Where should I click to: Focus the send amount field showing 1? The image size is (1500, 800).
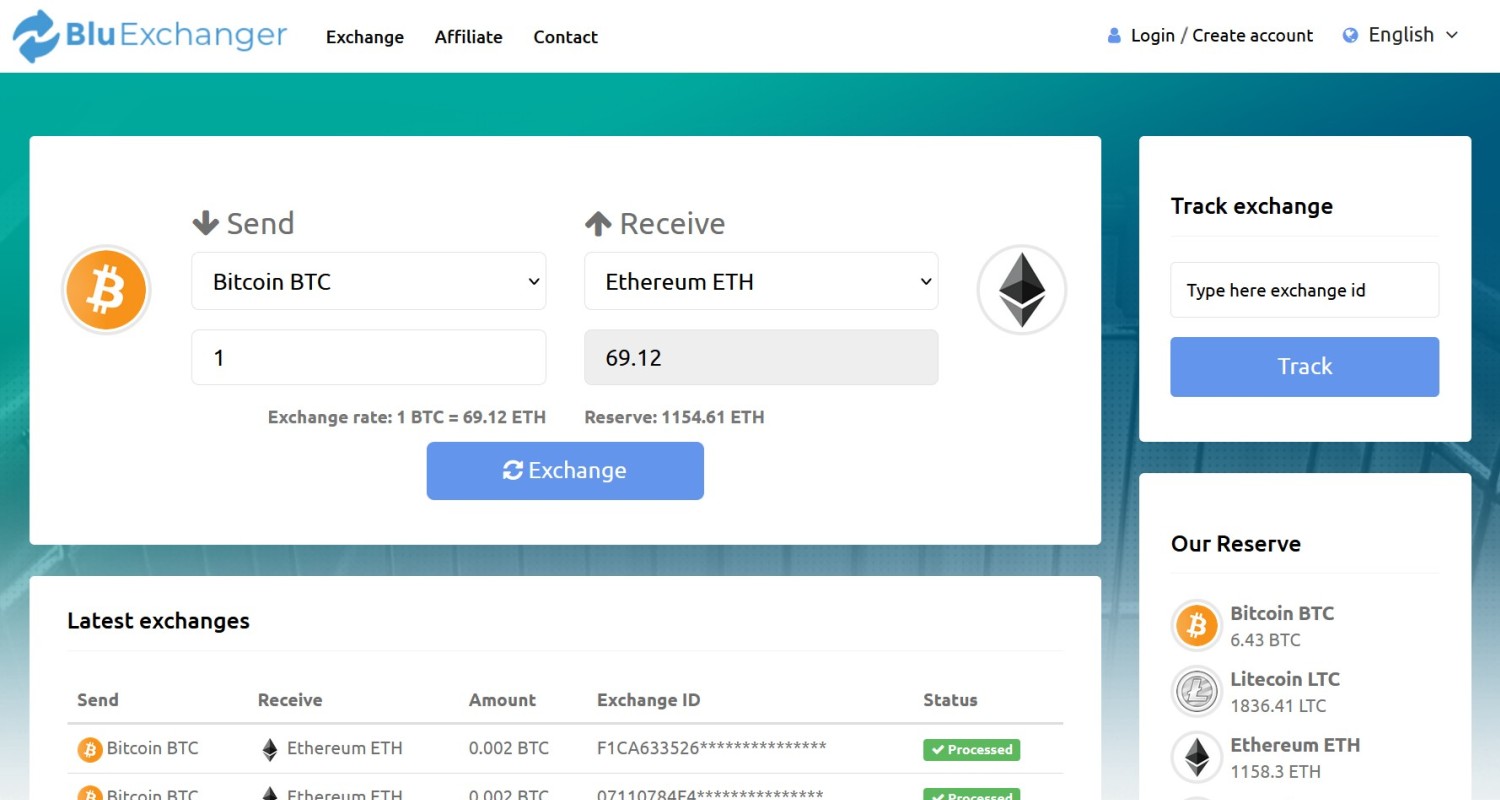(369, 357)
